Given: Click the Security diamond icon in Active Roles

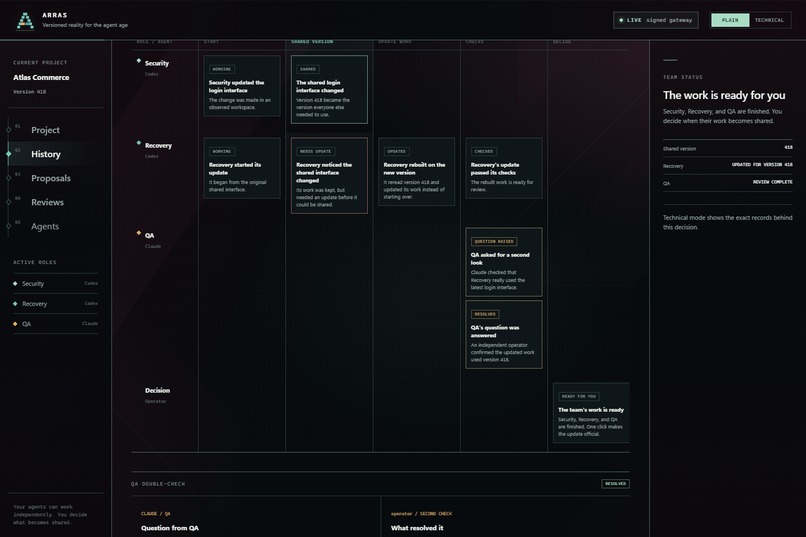Looking at the screenshot, I should point(15,284).
